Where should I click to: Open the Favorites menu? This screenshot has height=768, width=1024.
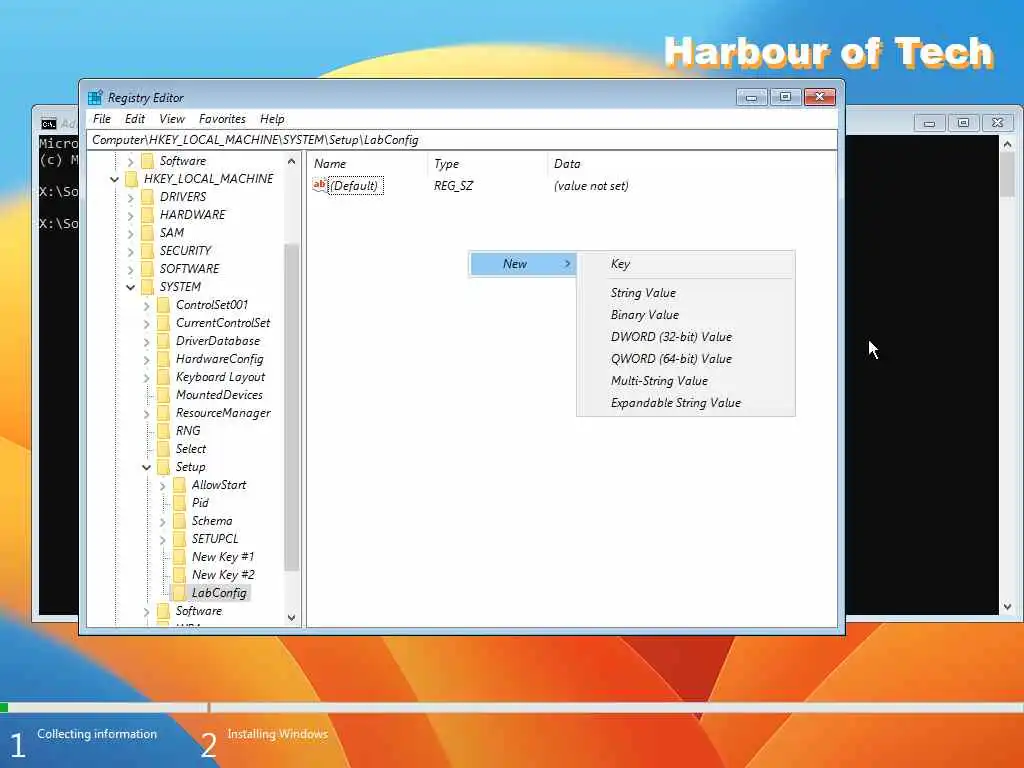pos(222,119)
